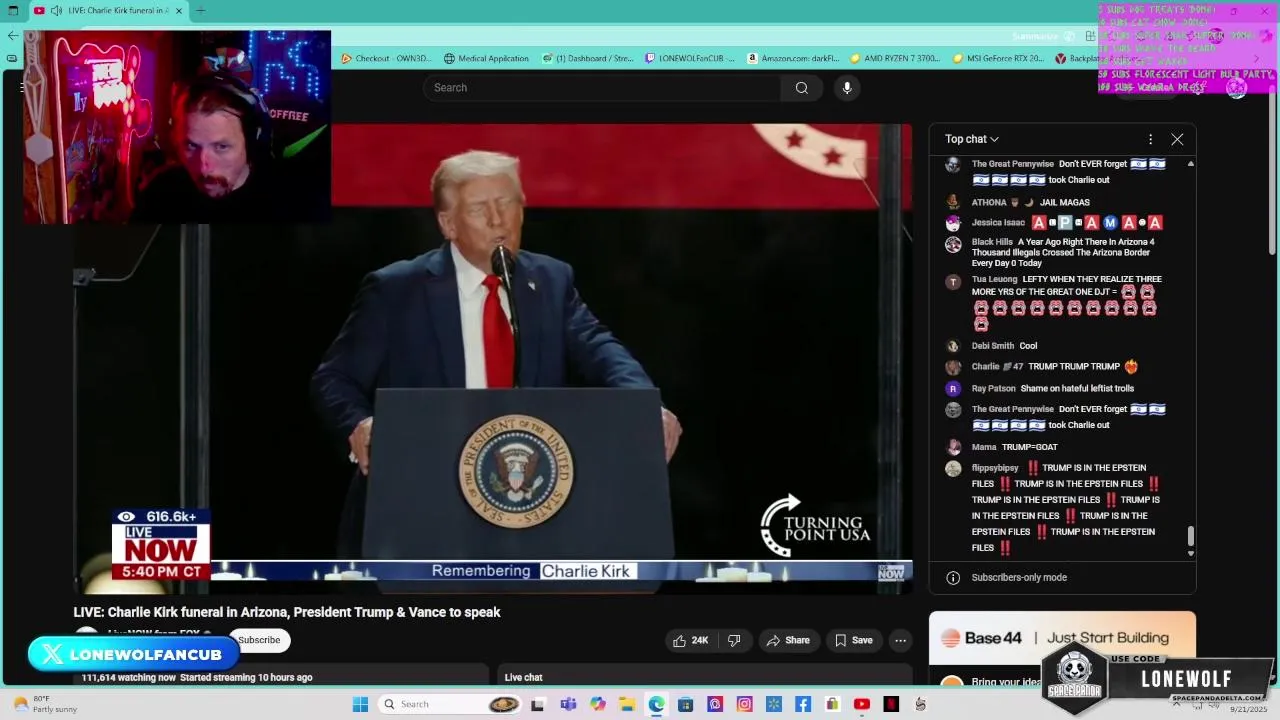Open Copilot from the taskbar
Viewport: 1280px width, 720px height.
pyautogui.click(x=598, y=704)
